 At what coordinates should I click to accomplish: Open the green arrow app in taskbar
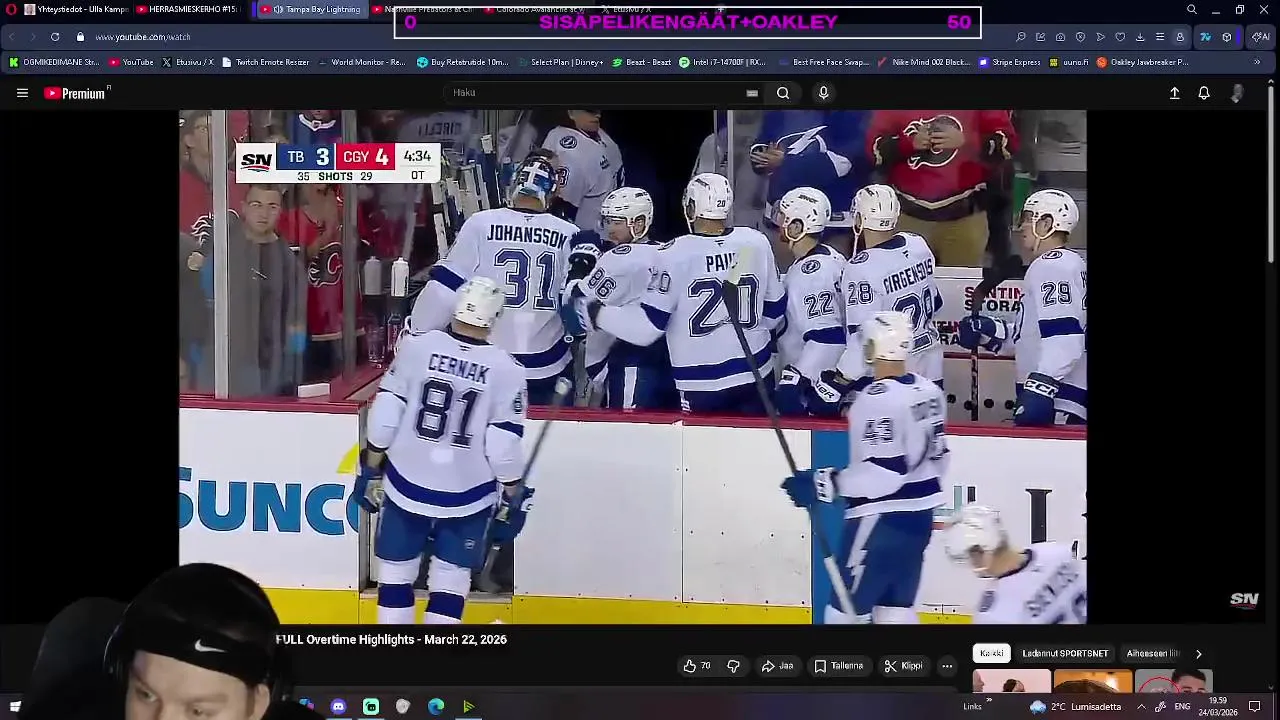point(468,707)
